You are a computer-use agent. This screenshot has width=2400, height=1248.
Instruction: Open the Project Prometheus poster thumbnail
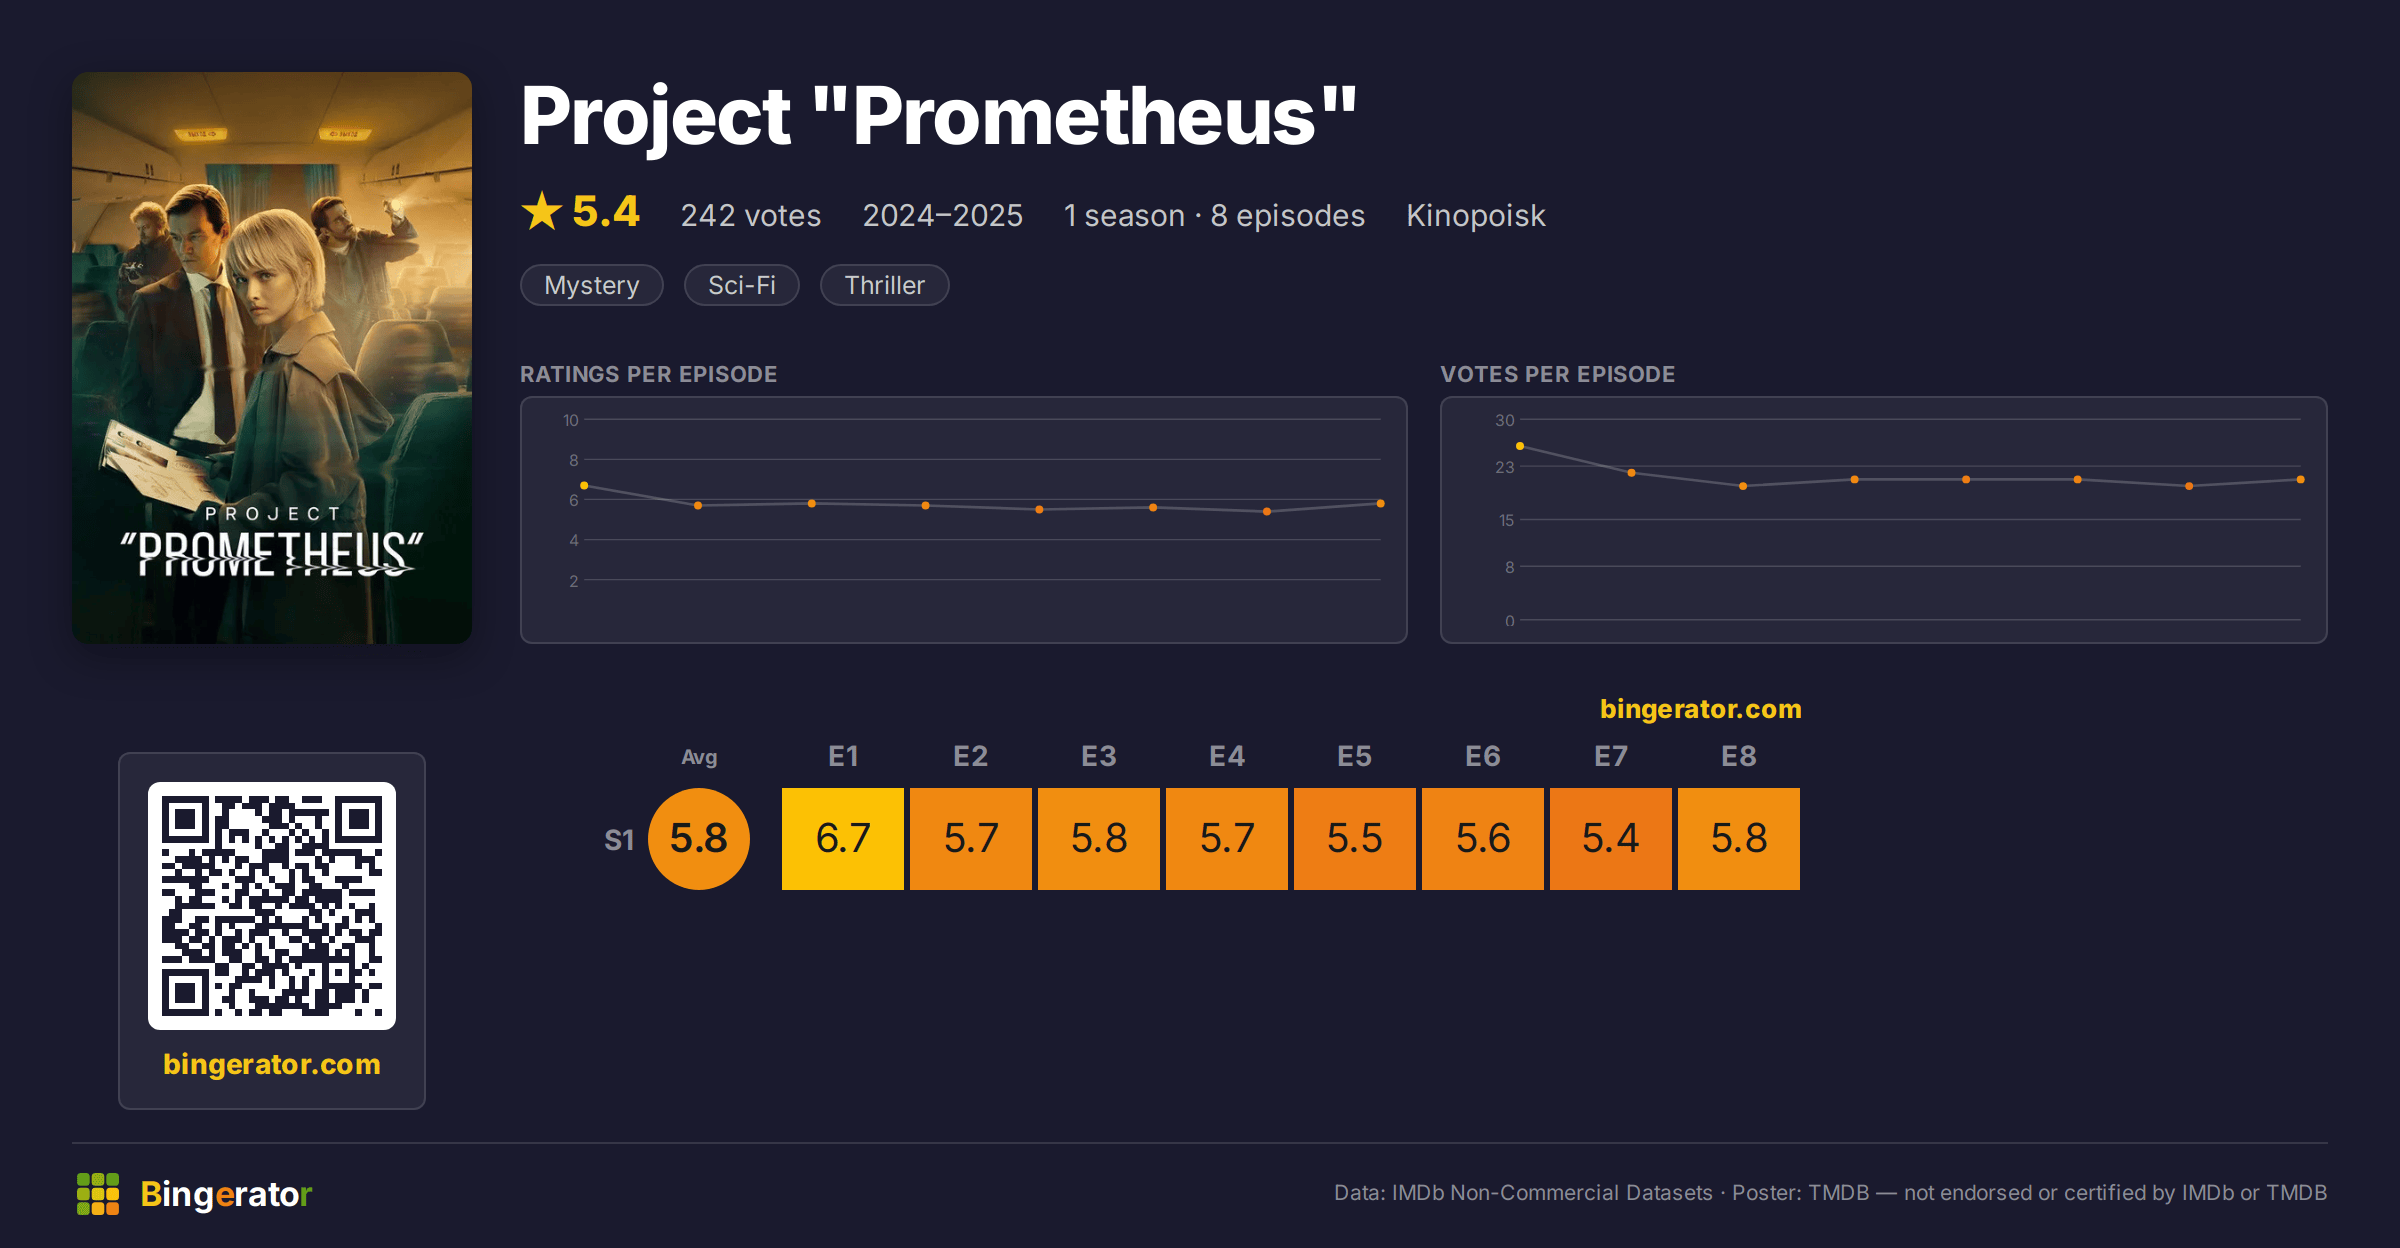click(272, 358)
